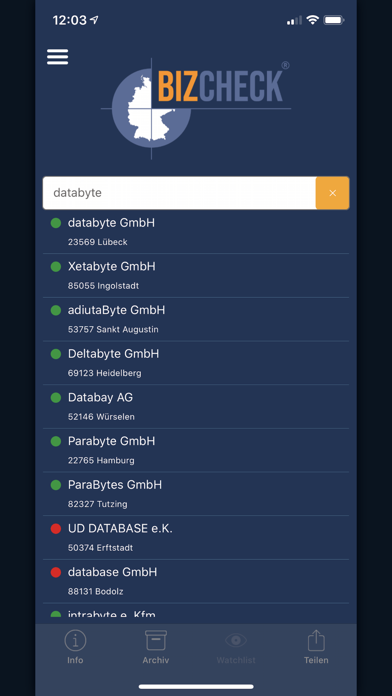Open the Info tab
The height and width of the screenshot is (696, 392).
tap(75, 647)
